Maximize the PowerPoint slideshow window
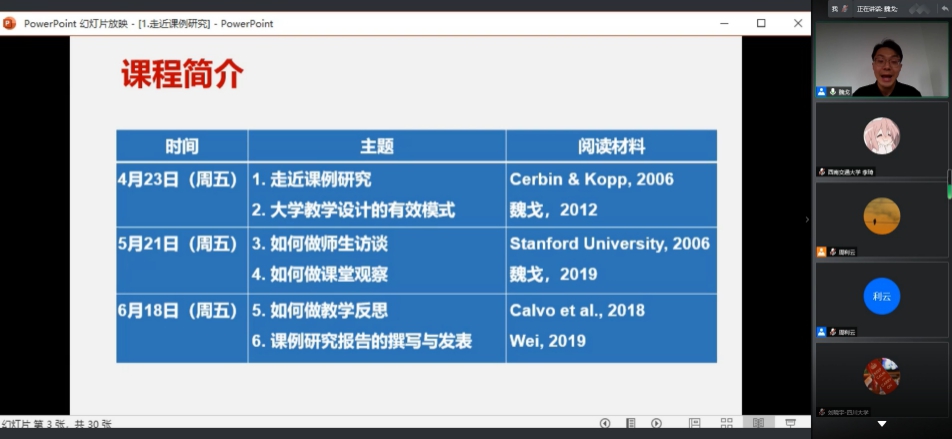The height and width of the screenshot is (439, 952). (x=761, y=23)
